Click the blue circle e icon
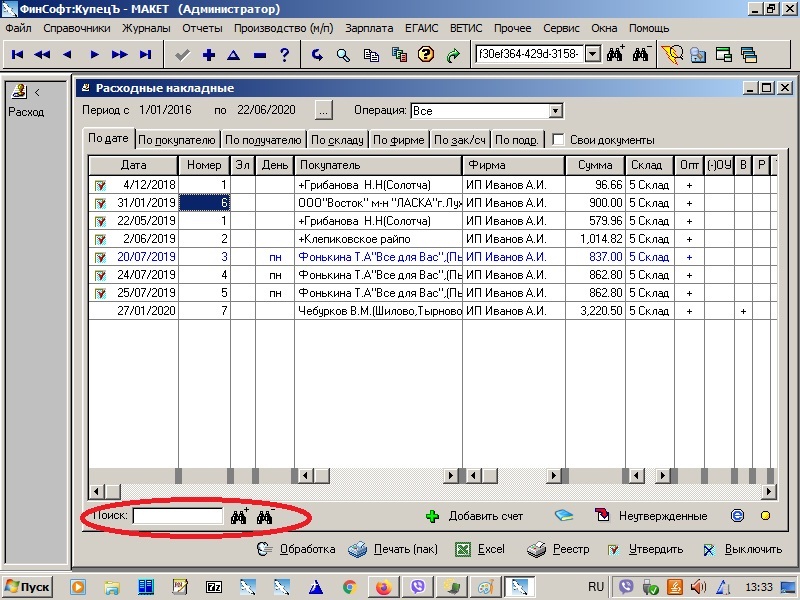Screen dimensions: 800x600 [x=737, y=516]
